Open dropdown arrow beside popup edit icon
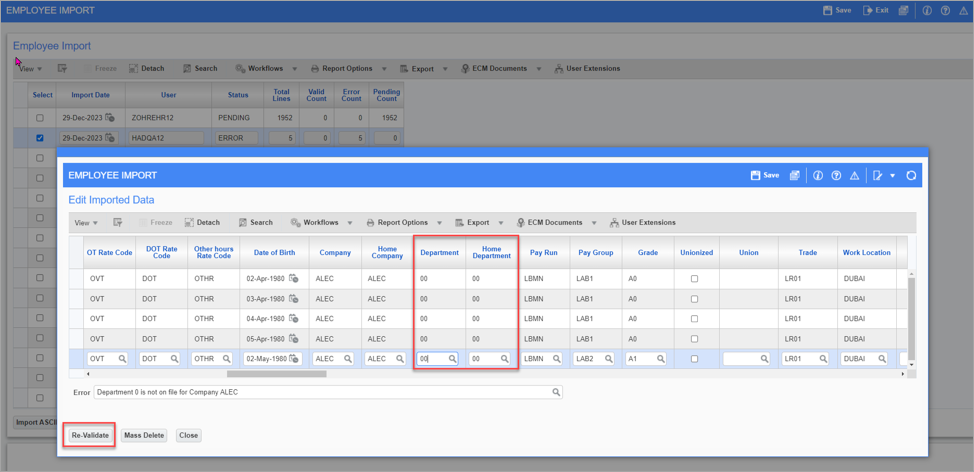The height and width of the screenshot is (472, 974). pyautogui.click(x=893, y=176)
